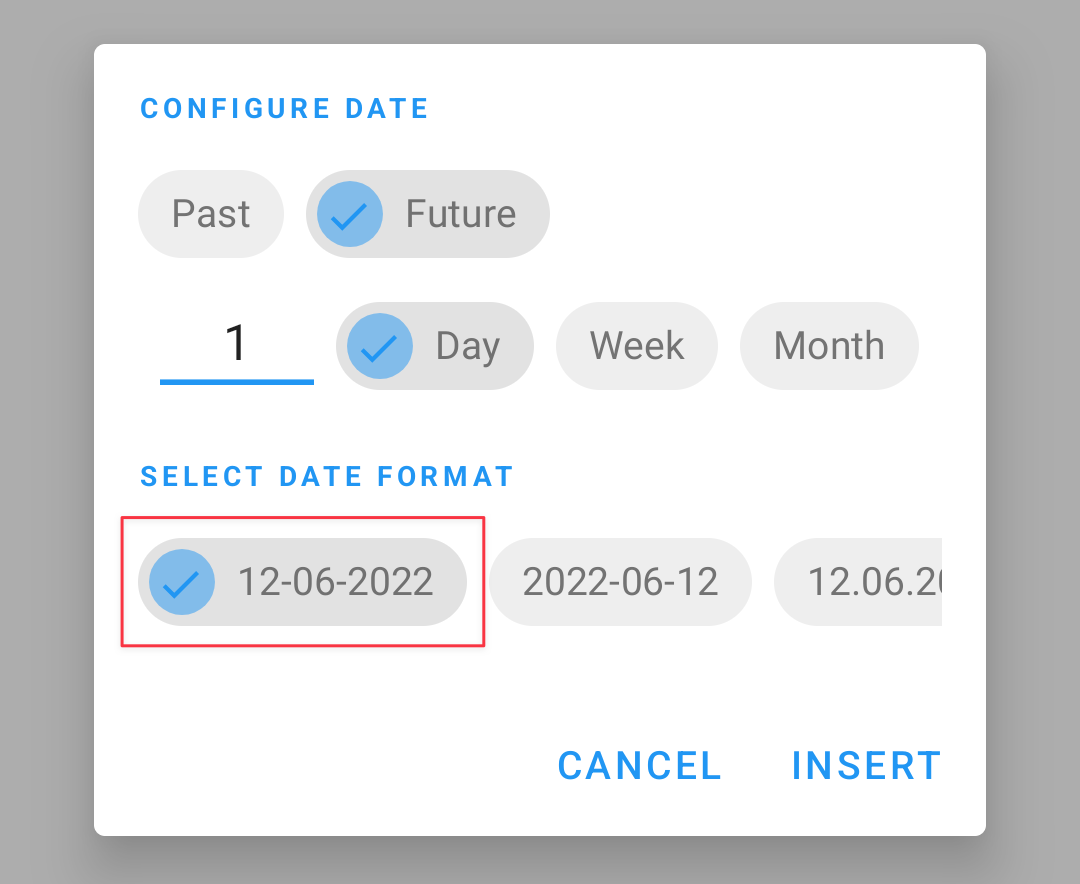Click the checkmark icon beside 12-06-2022
This screenshot has height=884, width=1080.
point(182,582)
